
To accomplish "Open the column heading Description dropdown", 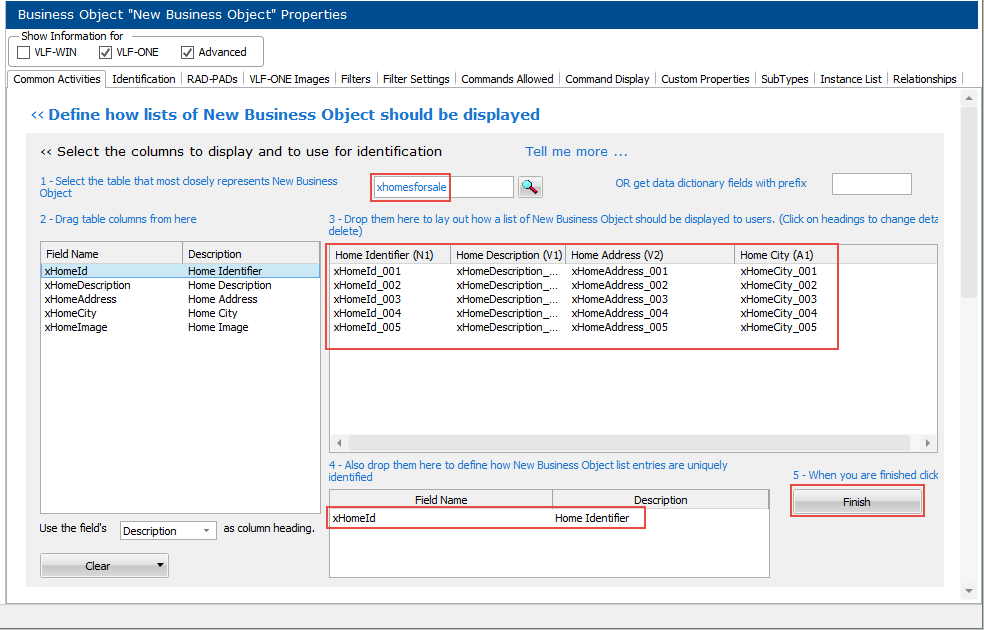I will pyautogui.click(x=167, y=531).
